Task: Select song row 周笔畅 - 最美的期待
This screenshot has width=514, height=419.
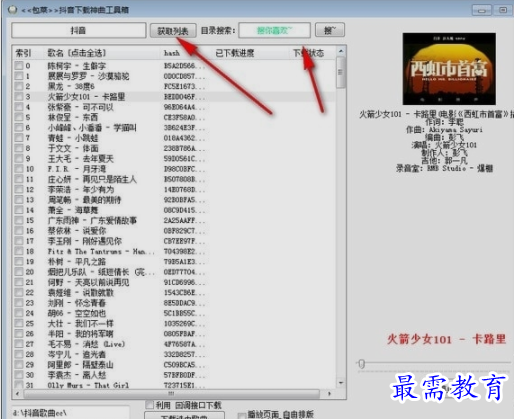Action: click(x=173, y=200)
